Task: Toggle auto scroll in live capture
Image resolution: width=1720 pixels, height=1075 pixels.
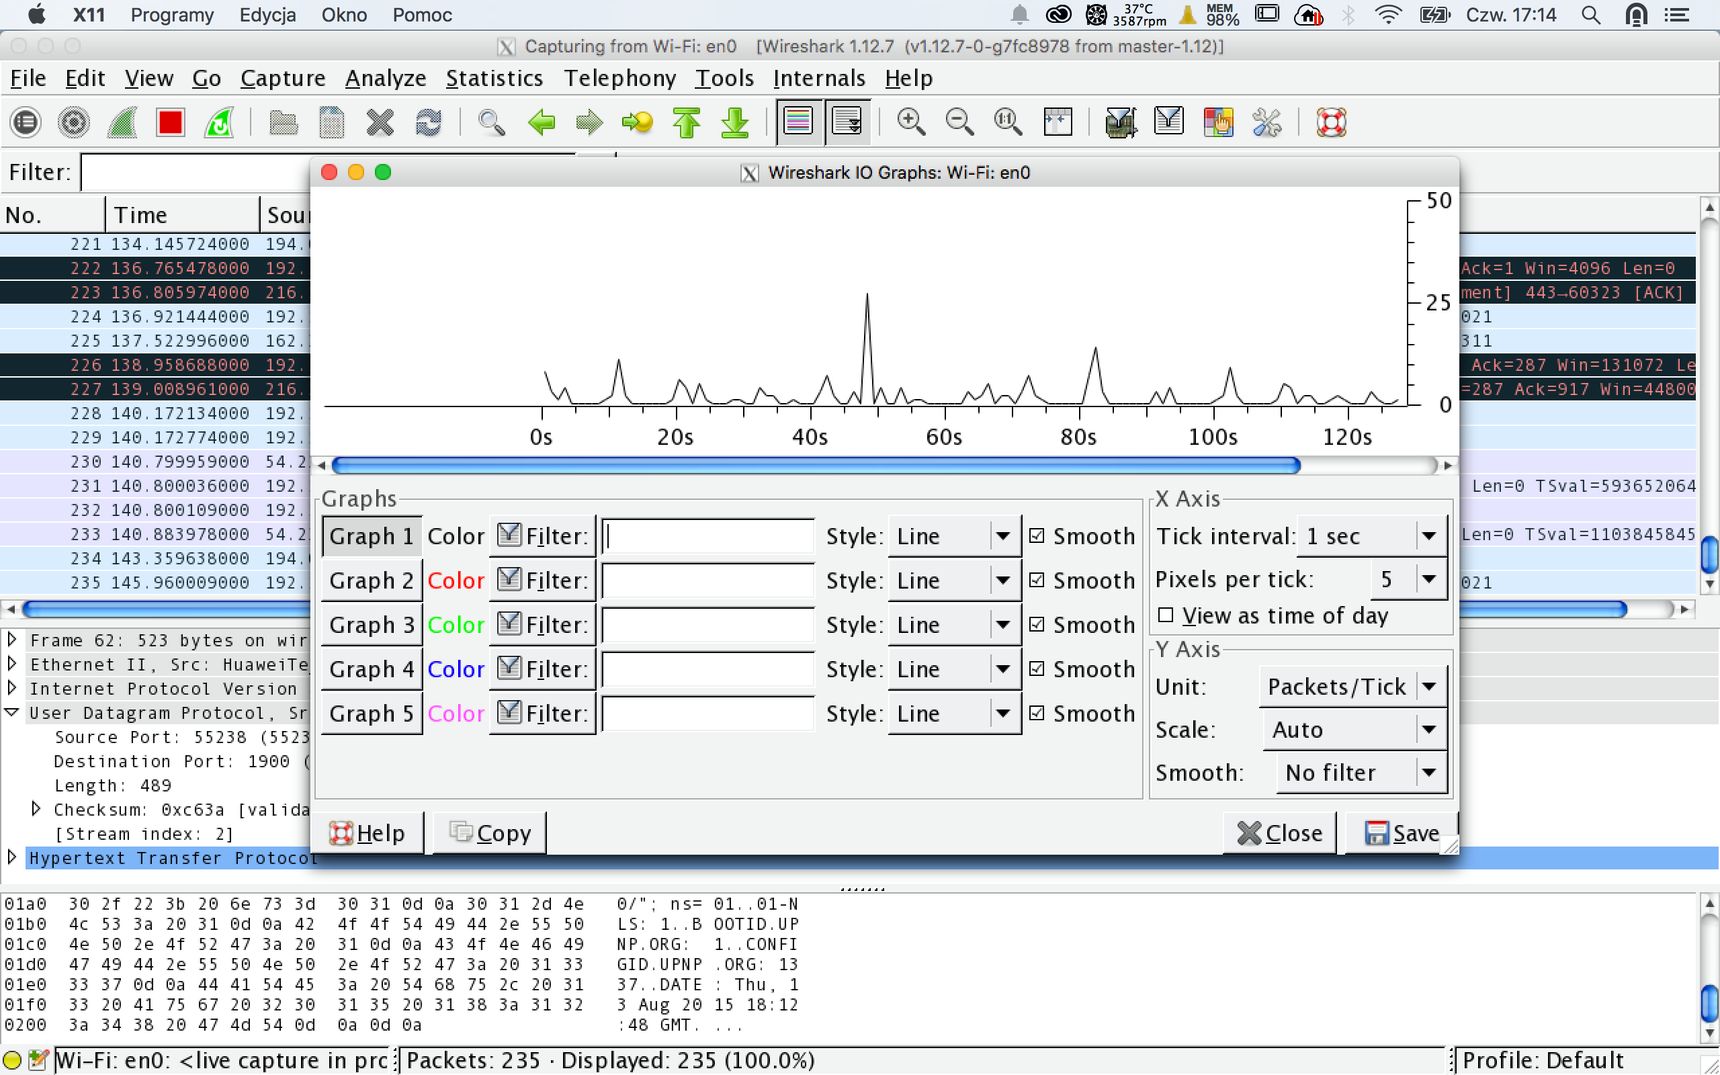Action: tap(847, 122)
